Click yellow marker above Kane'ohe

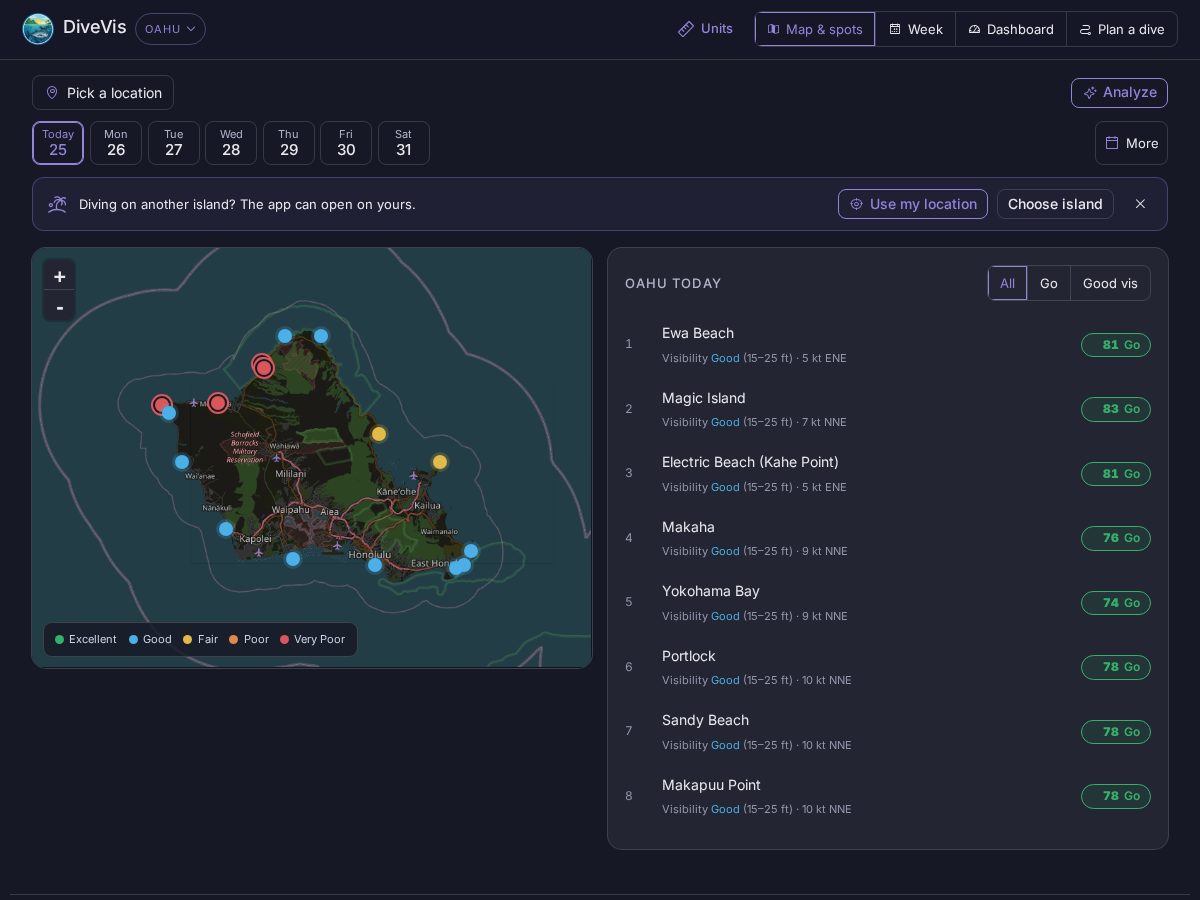[379, 434]
